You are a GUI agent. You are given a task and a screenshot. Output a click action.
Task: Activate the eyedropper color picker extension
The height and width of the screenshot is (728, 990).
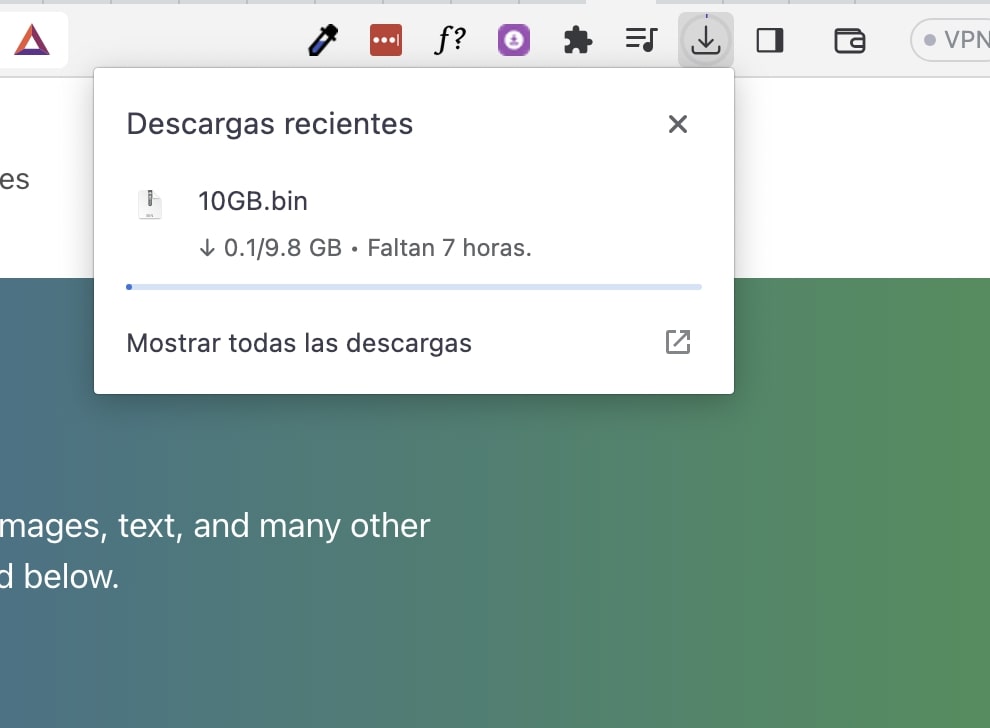tap(323, 40)
